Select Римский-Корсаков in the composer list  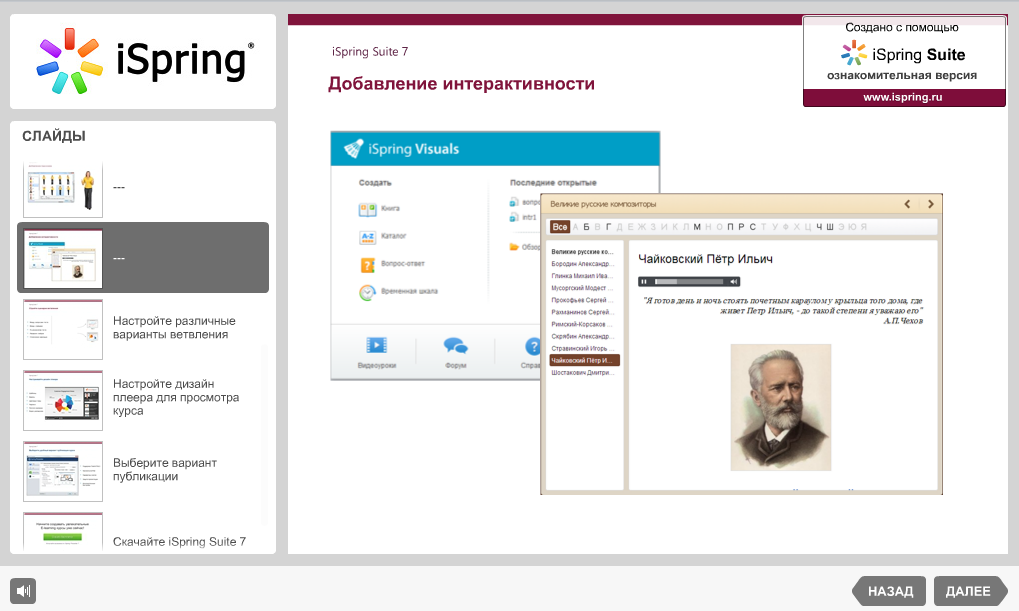pyautogui.click(x=583, y=324)
